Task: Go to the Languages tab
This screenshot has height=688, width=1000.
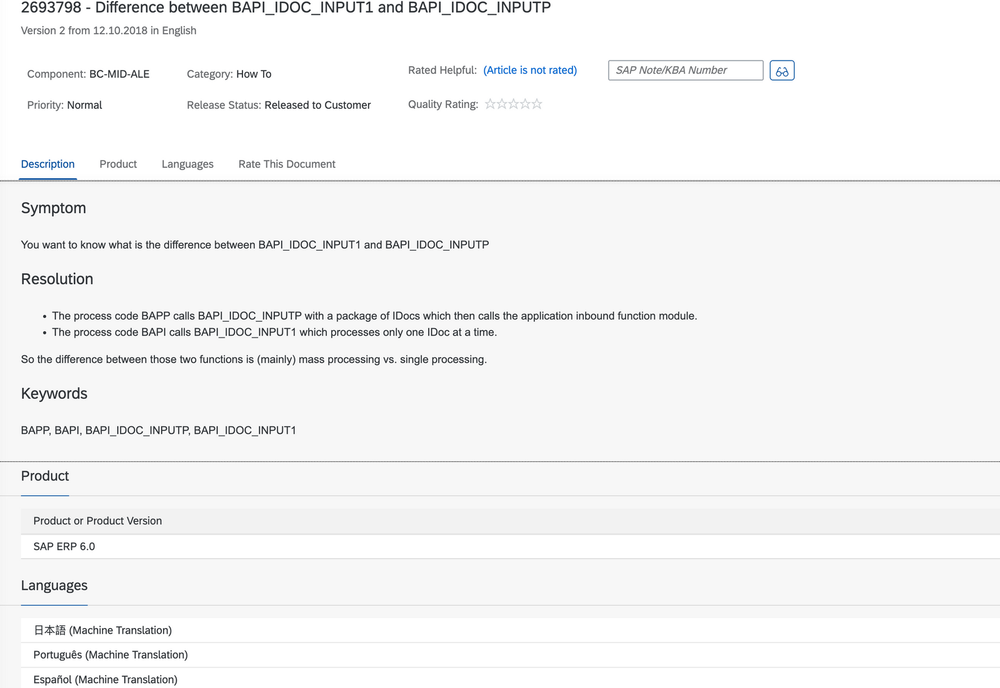Action: pyautogui.click(x=187, y=164)
